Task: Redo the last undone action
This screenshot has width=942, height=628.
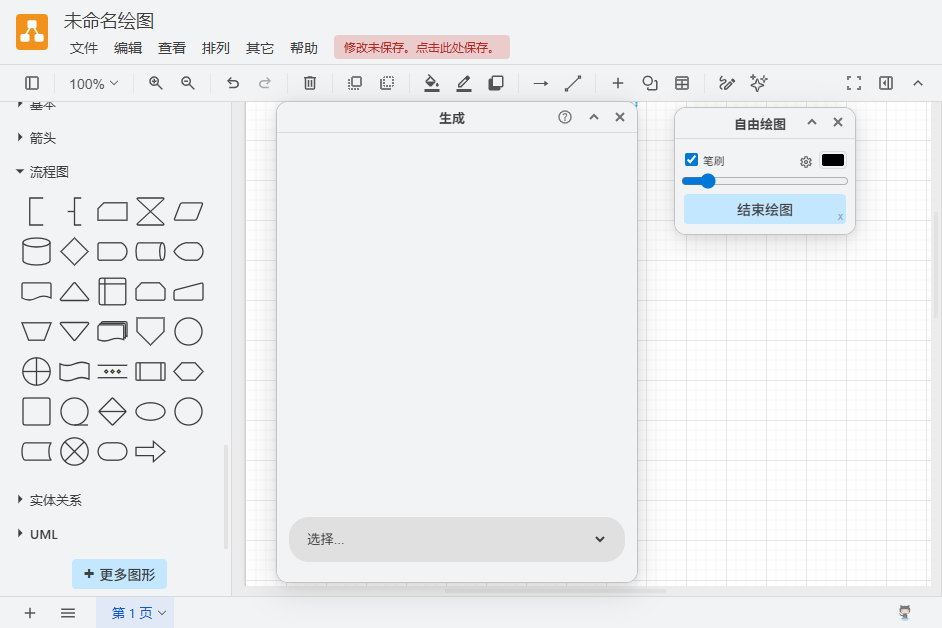Action: point(265,83)
